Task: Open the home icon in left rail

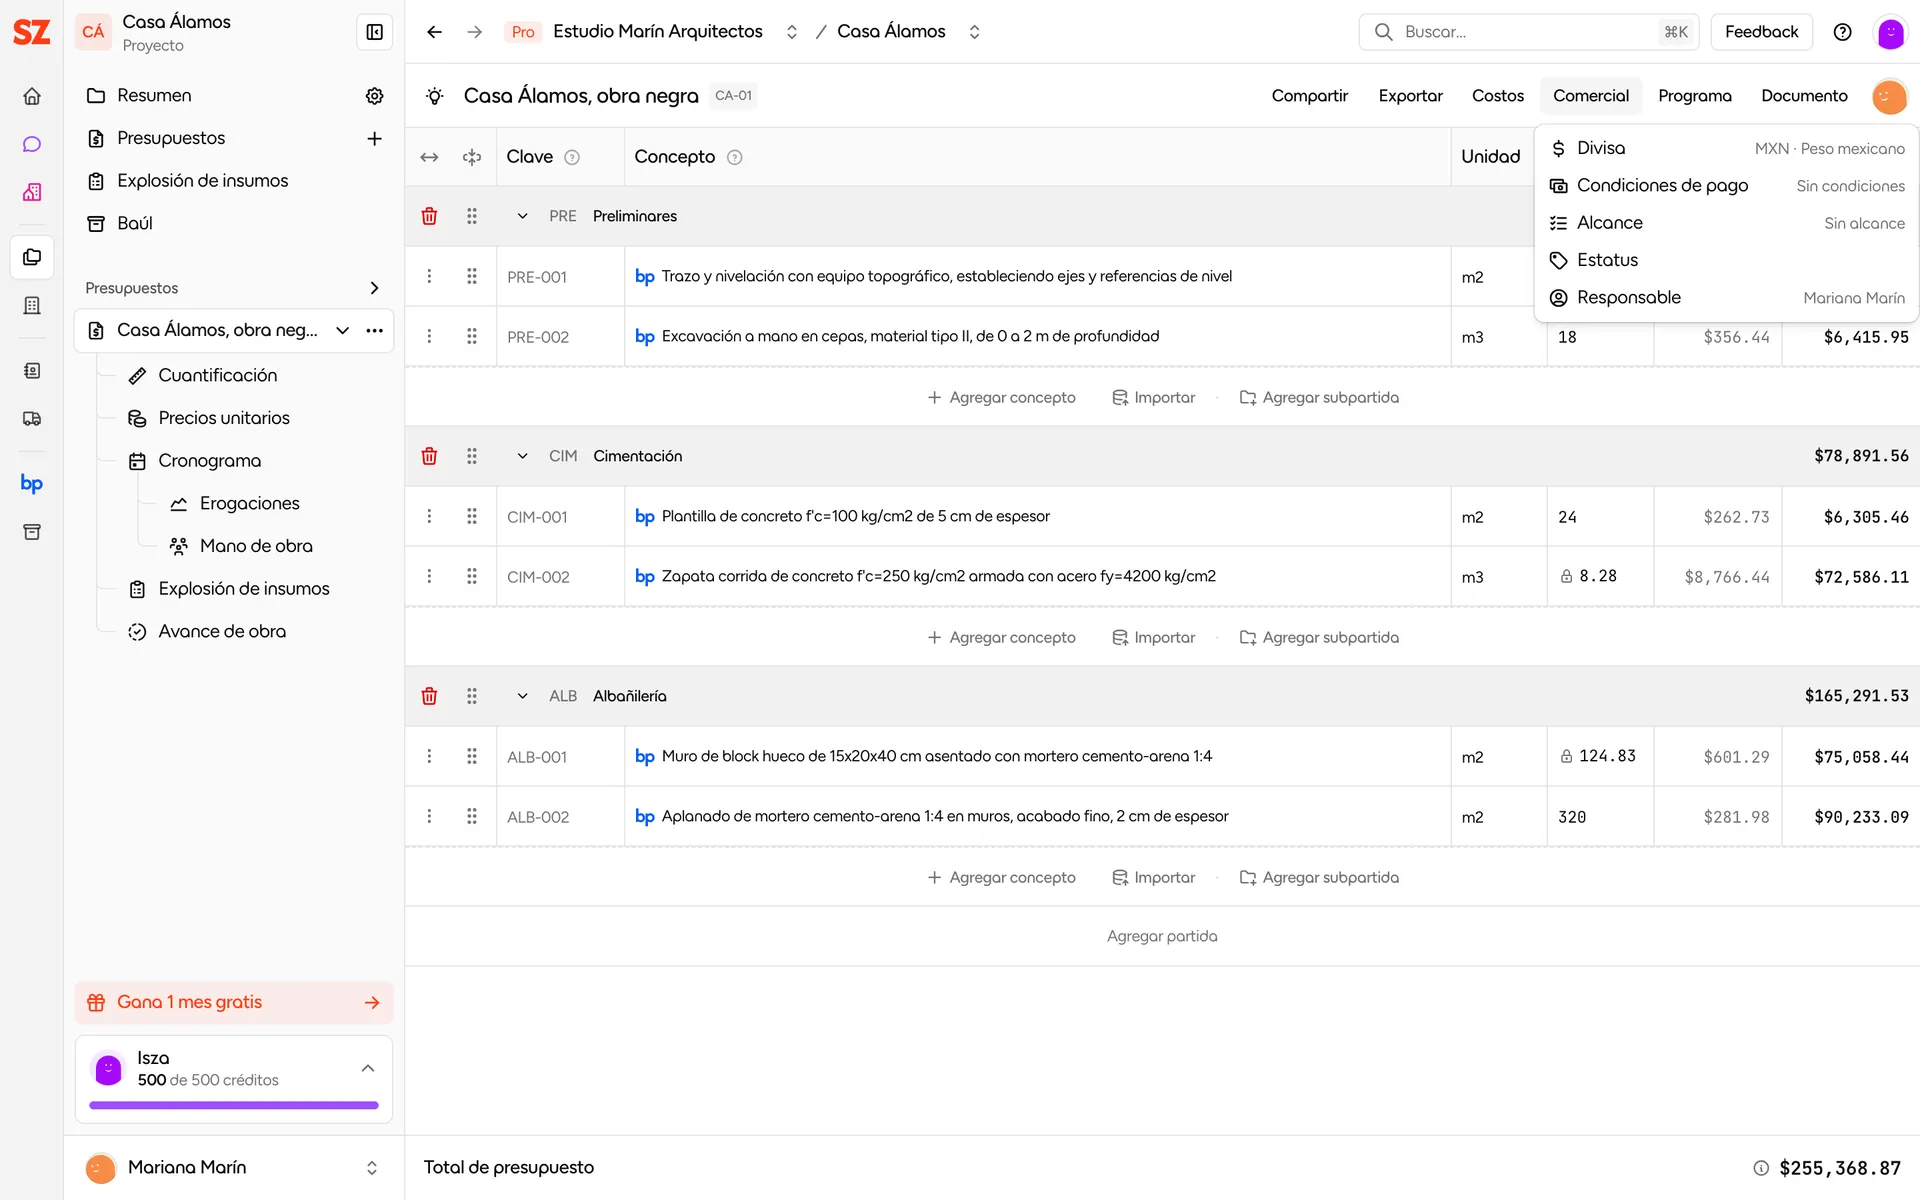Action: (32, 96)
